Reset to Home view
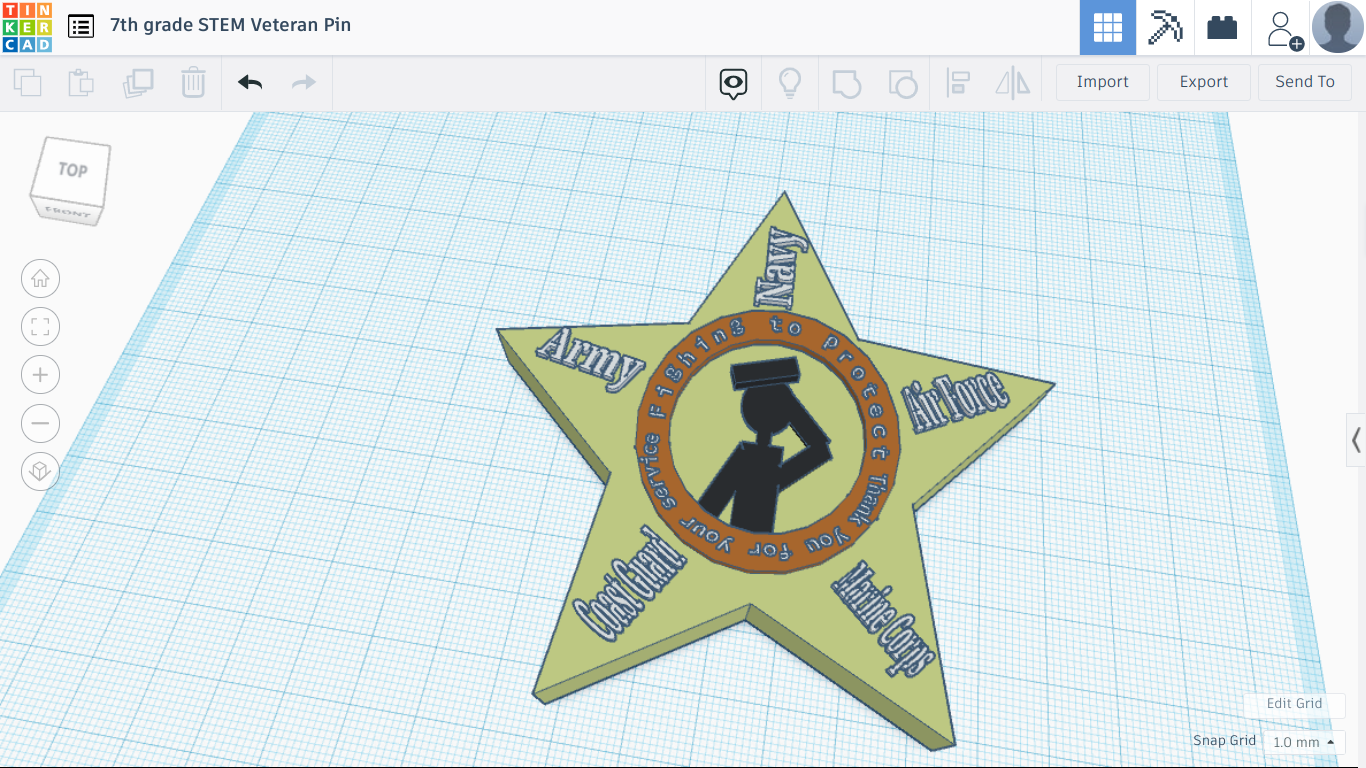This screenshot has height=768, width=1366. coord(40,279)
